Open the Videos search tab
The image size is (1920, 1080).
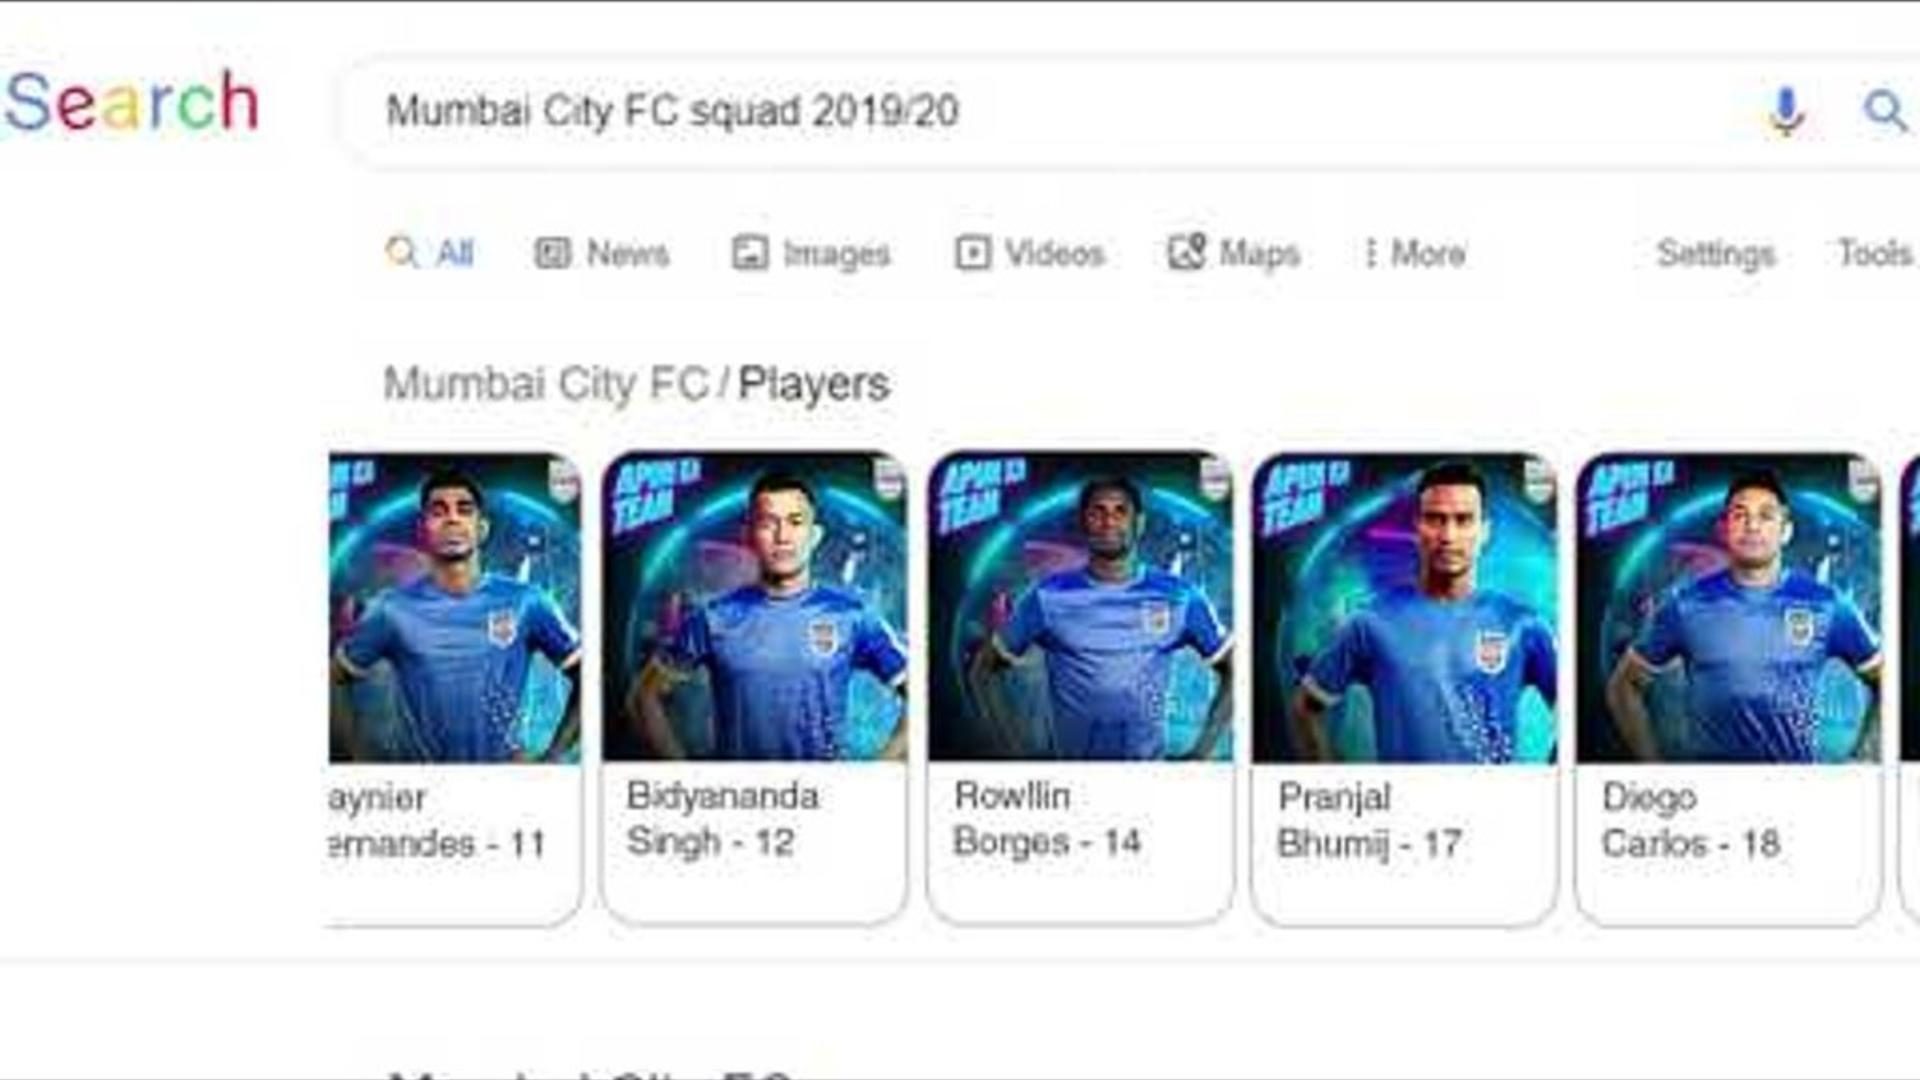[1030, 253]
